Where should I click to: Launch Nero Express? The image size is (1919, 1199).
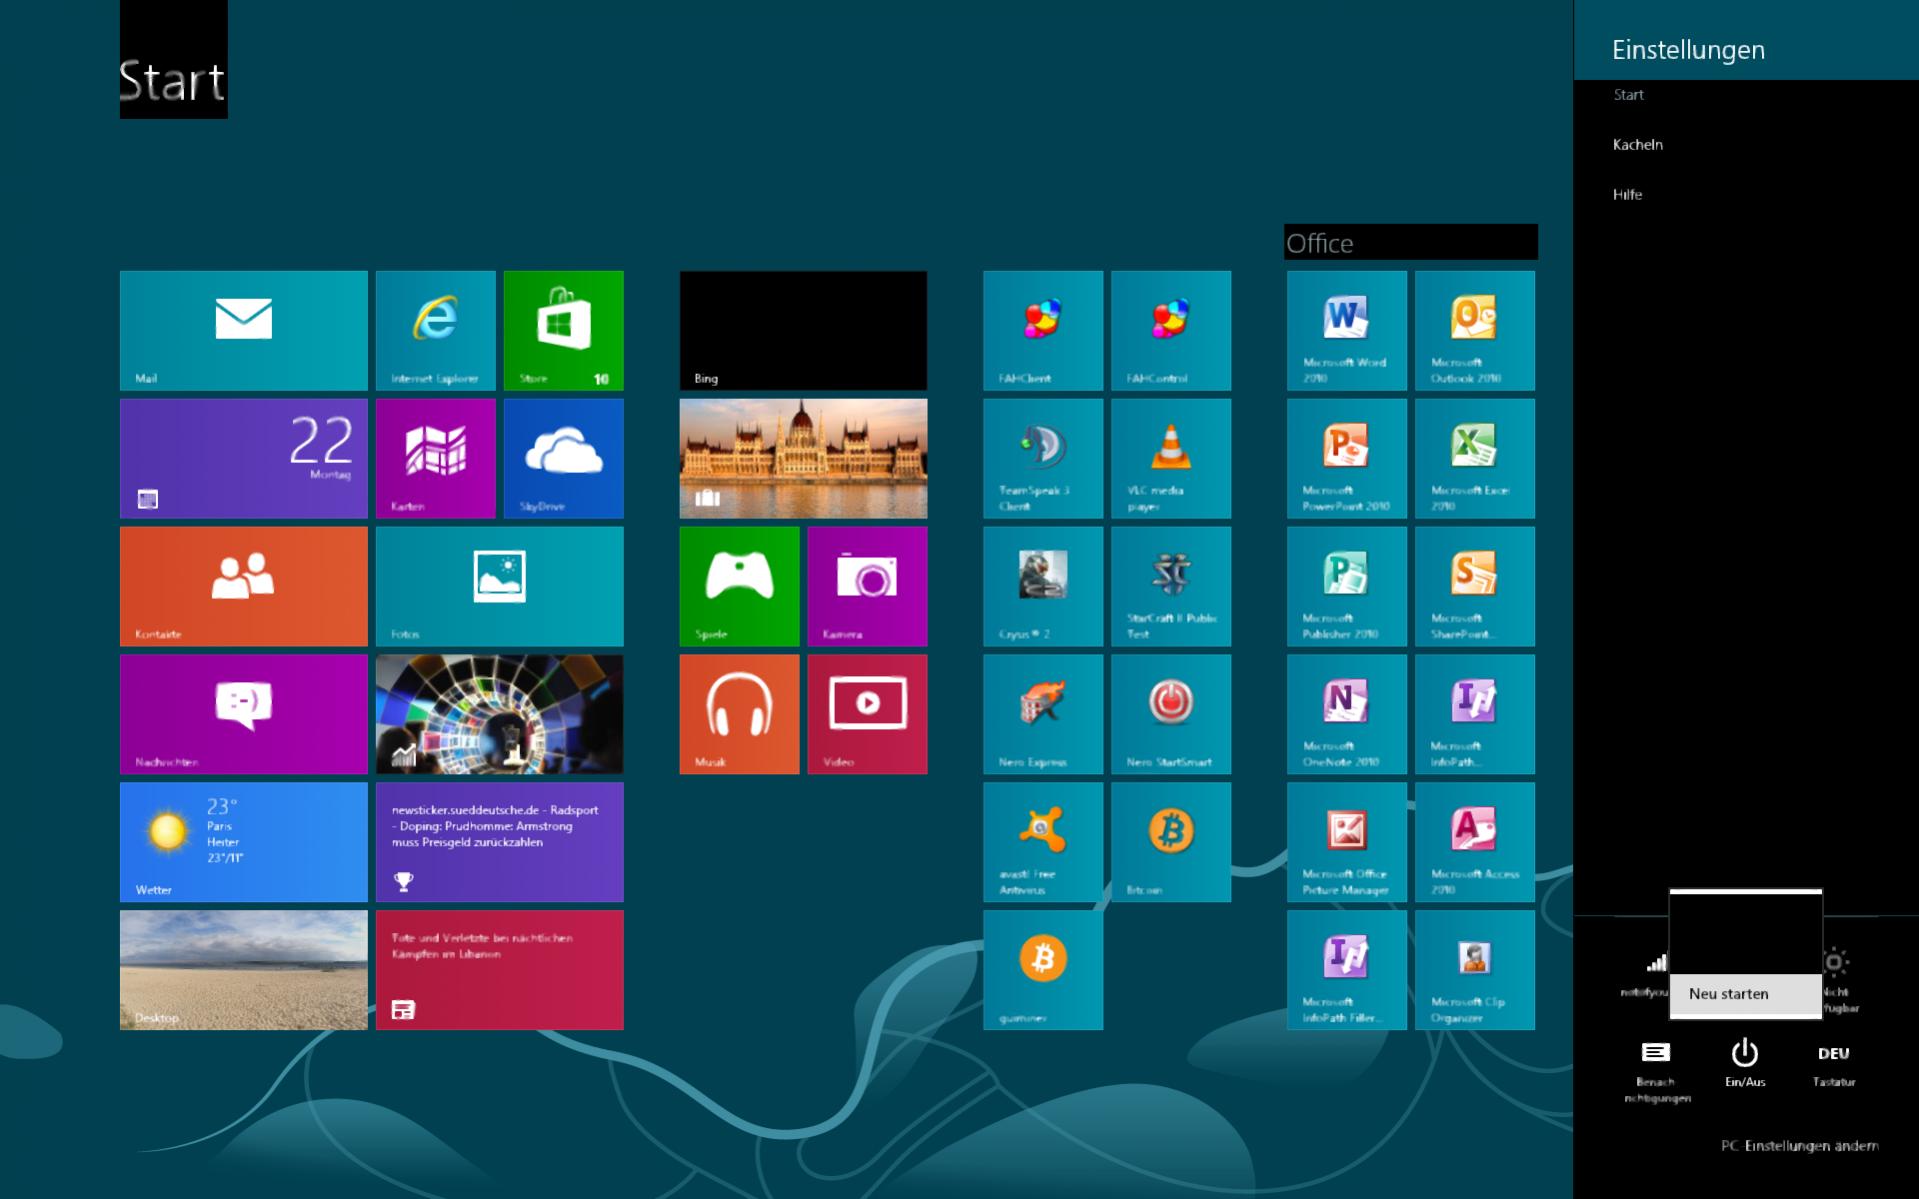(1043, 714)
